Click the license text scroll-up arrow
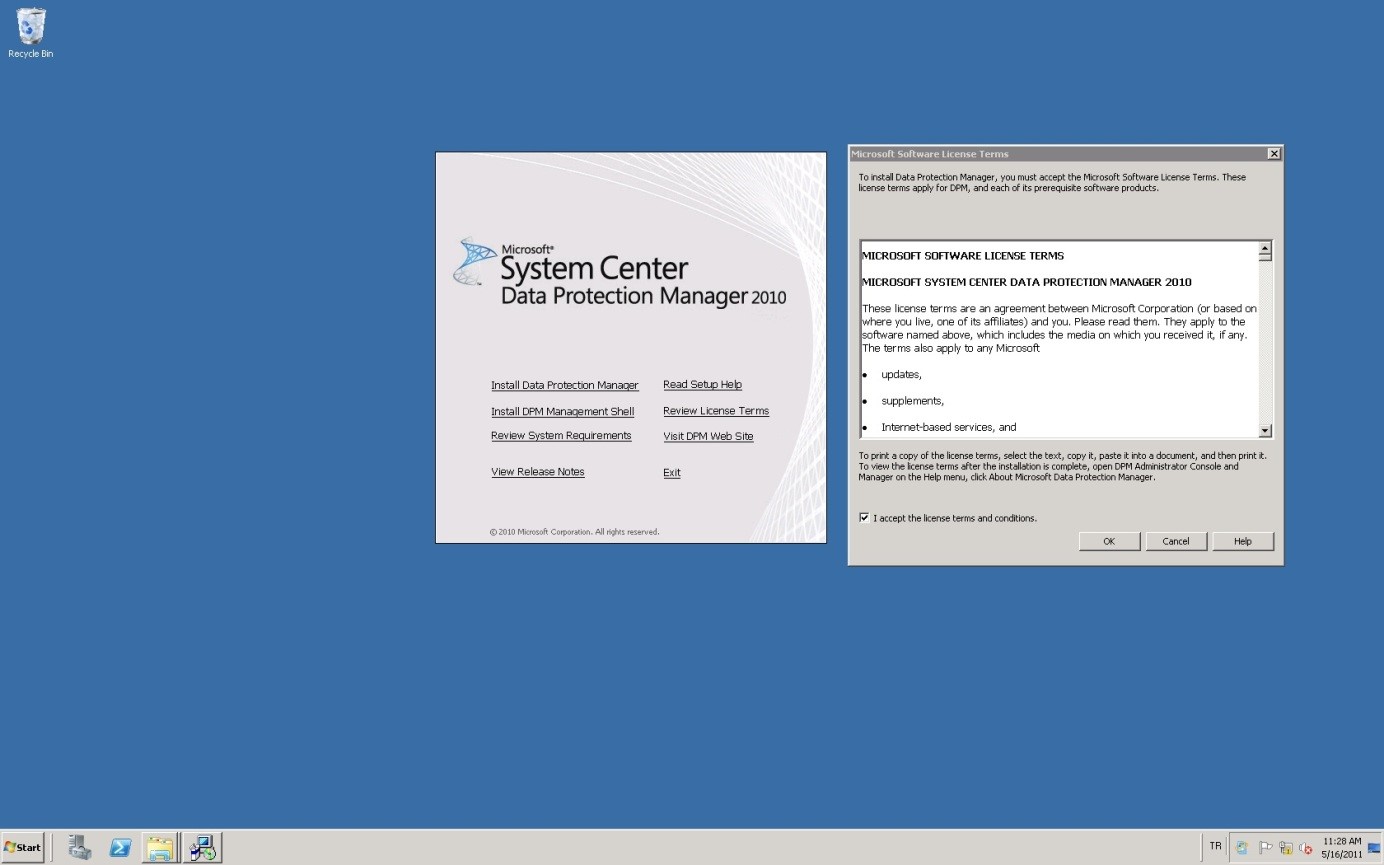The image size is (1384, 865). coord(1265,248)
